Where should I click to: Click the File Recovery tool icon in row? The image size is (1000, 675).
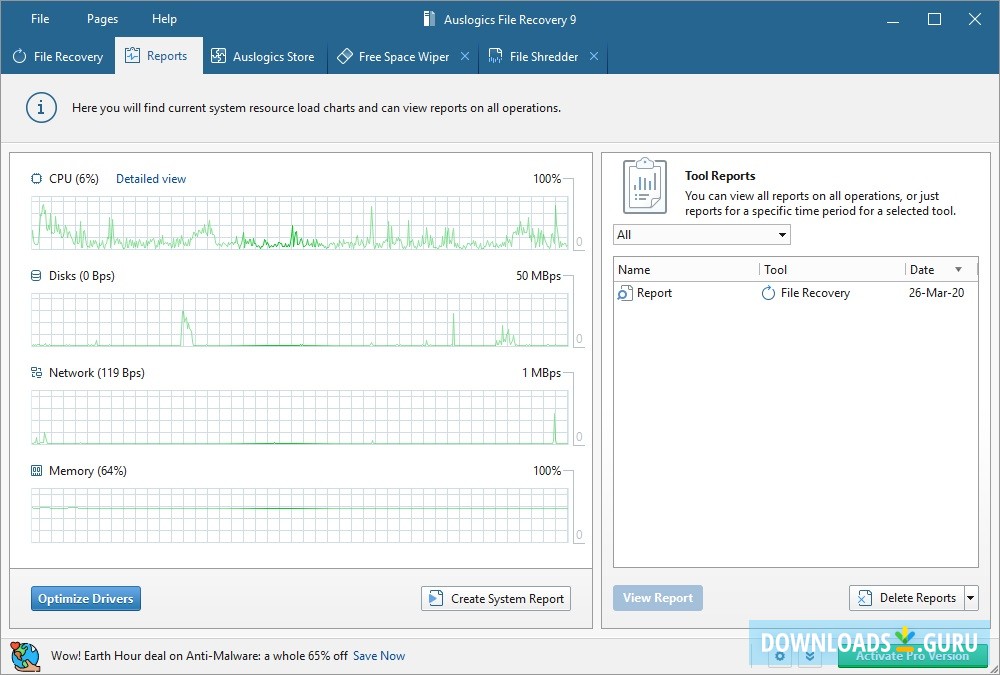pos(768,293)
